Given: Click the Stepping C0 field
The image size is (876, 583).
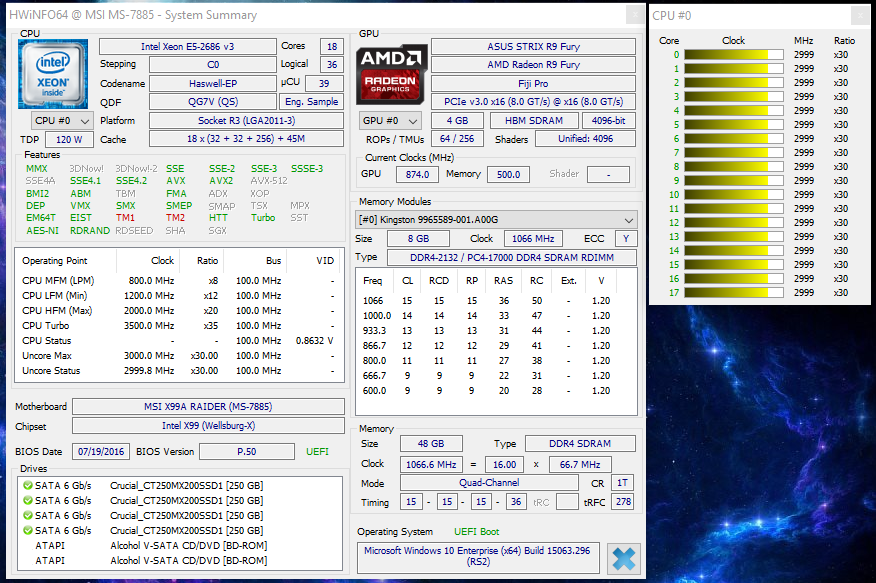Looking at the screenshot, I should coord(213,64).
